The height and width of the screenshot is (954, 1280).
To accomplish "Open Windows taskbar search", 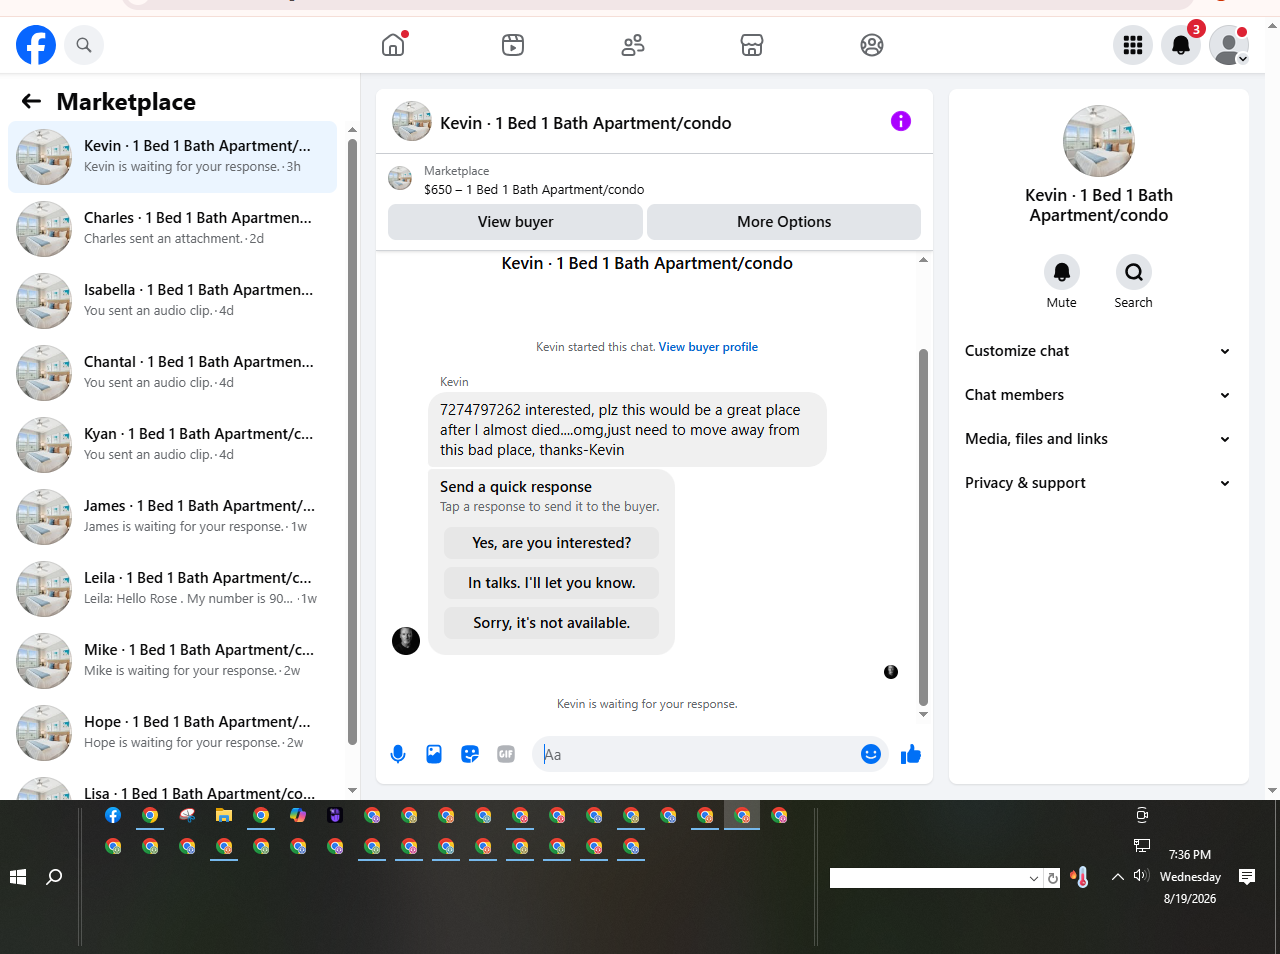I will point(54,877).
